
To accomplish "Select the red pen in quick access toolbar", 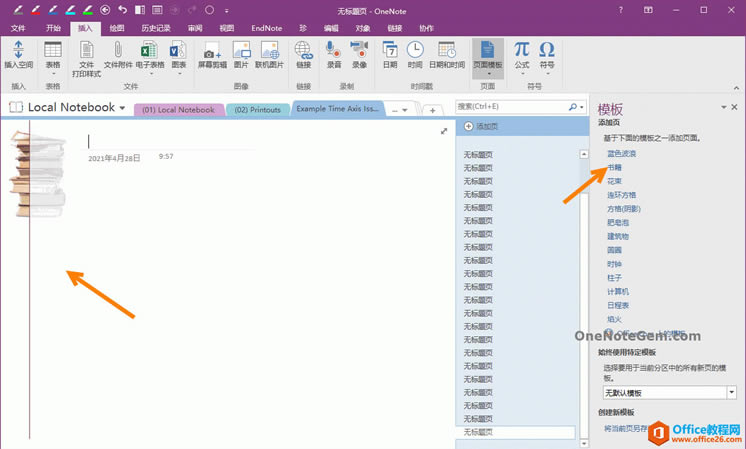I will point(35,10).
